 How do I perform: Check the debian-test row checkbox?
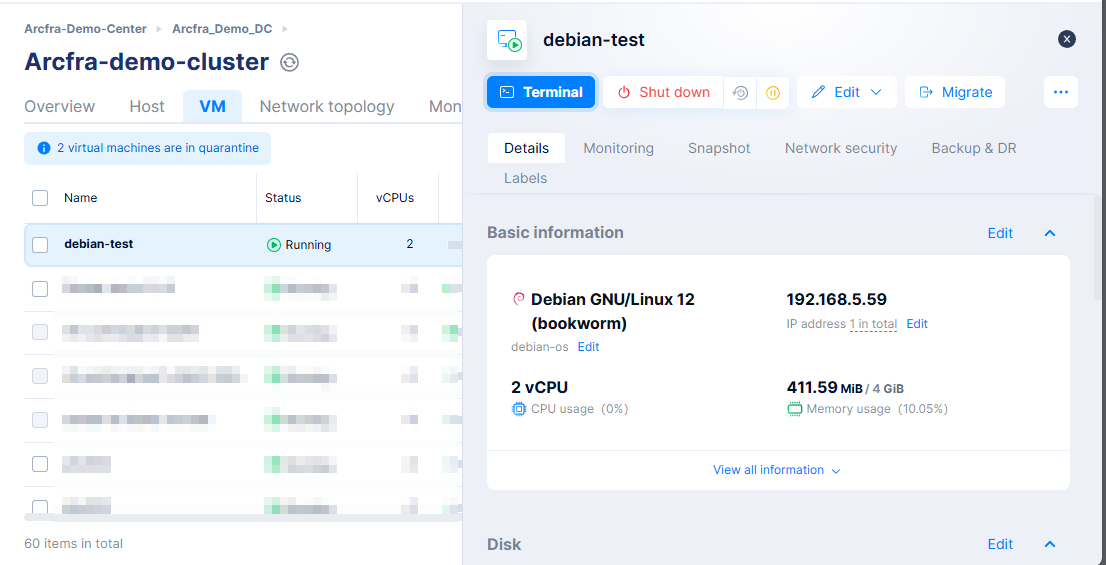[40, 245]
